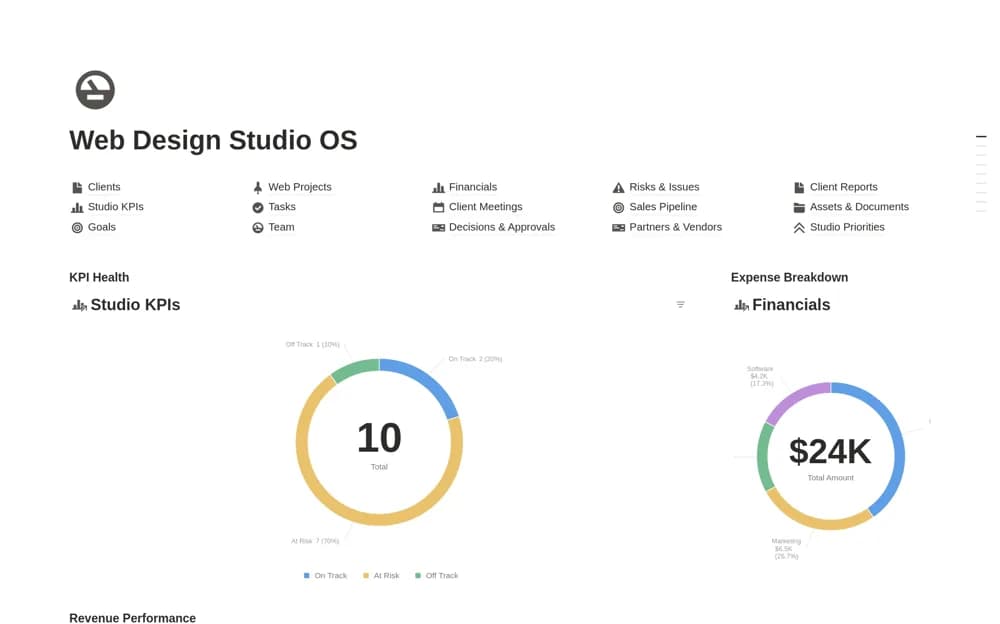Open the Goals page link
This screenshot has width=1000, height=624.
pyautogui.click(x=102, y=227)
